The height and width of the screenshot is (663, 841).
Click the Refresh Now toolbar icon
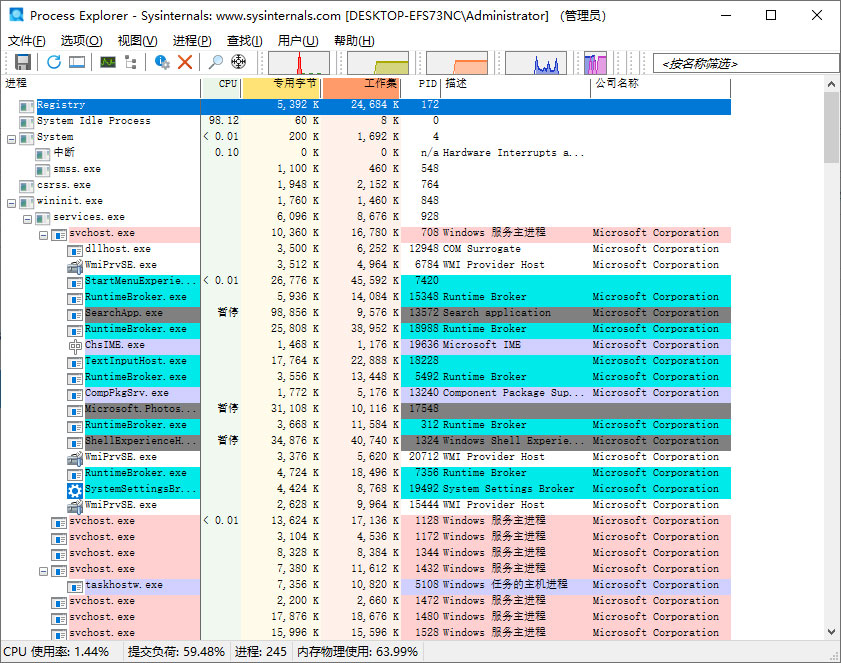click(x=54, y=62)
